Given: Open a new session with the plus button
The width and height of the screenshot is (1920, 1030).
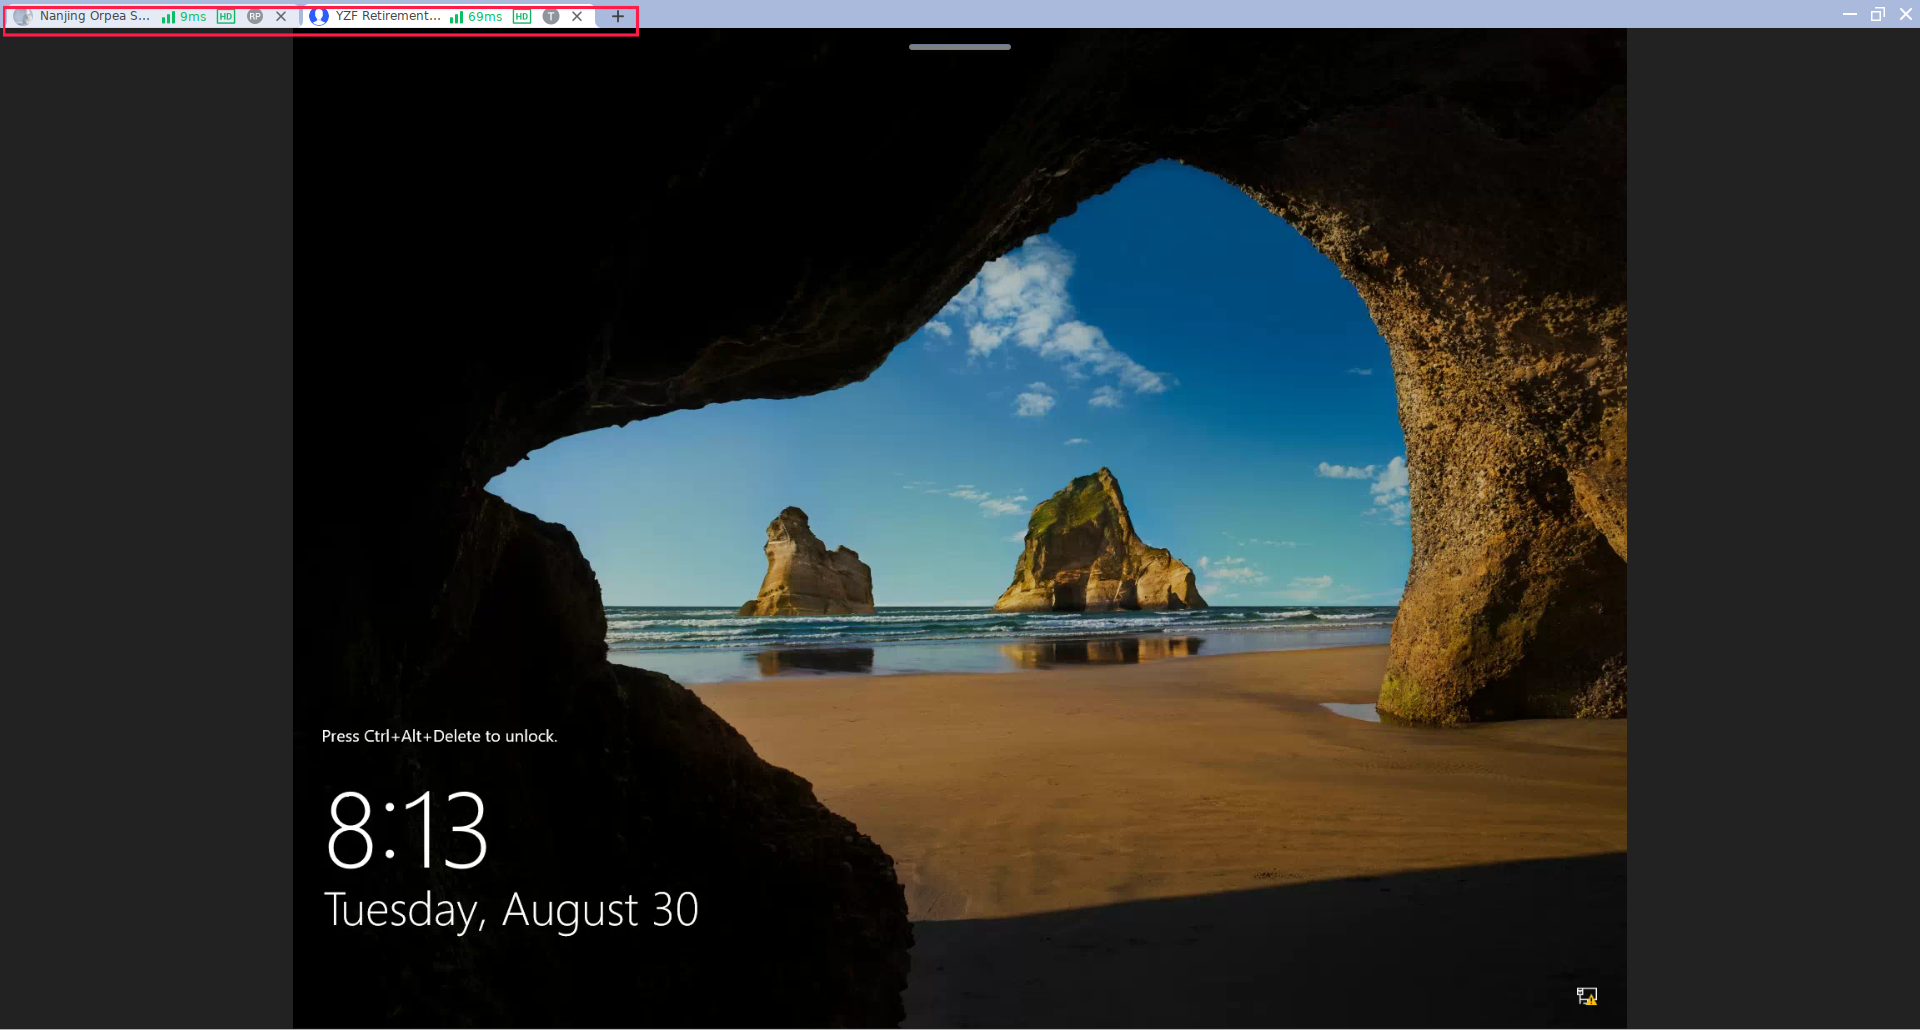Looking at the screenshot, I should pos(618,16).
